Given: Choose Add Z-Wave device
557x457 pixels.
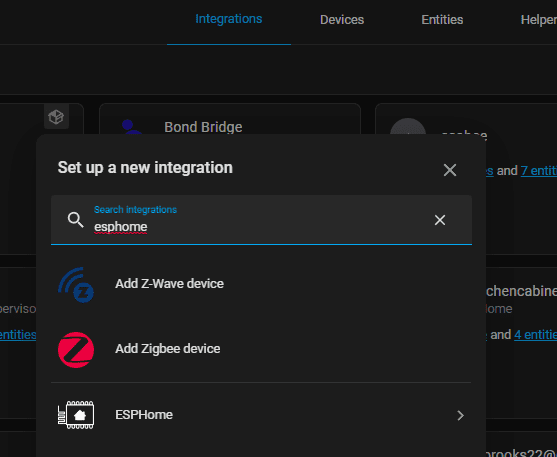Looking at the screenshot, I should (261, 284).
